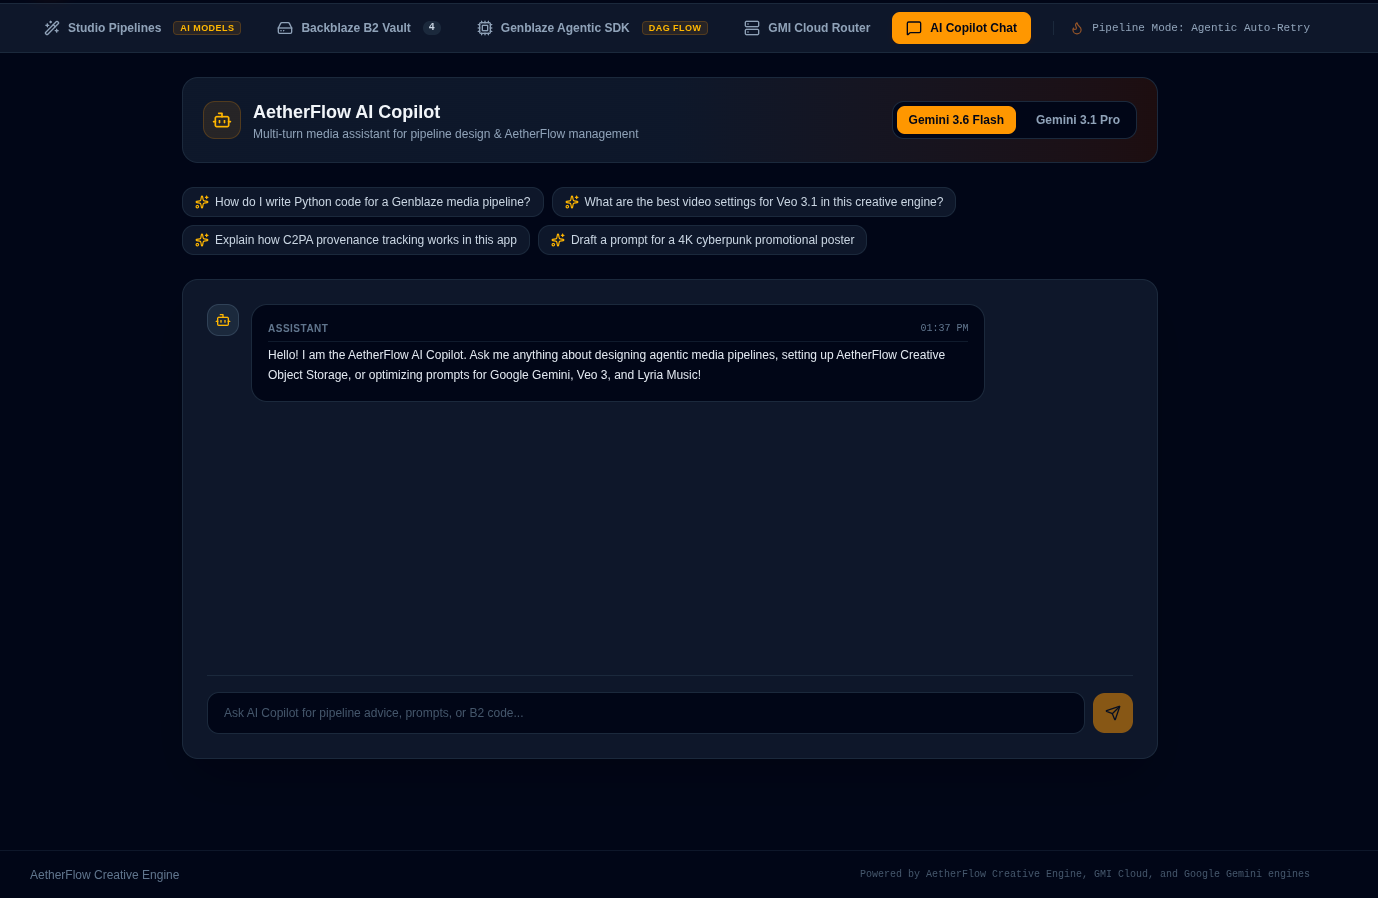Ask how to write Python code for Genblaze pipeline
Screen dimensions: 1378x898
click(x=363, y=202)
